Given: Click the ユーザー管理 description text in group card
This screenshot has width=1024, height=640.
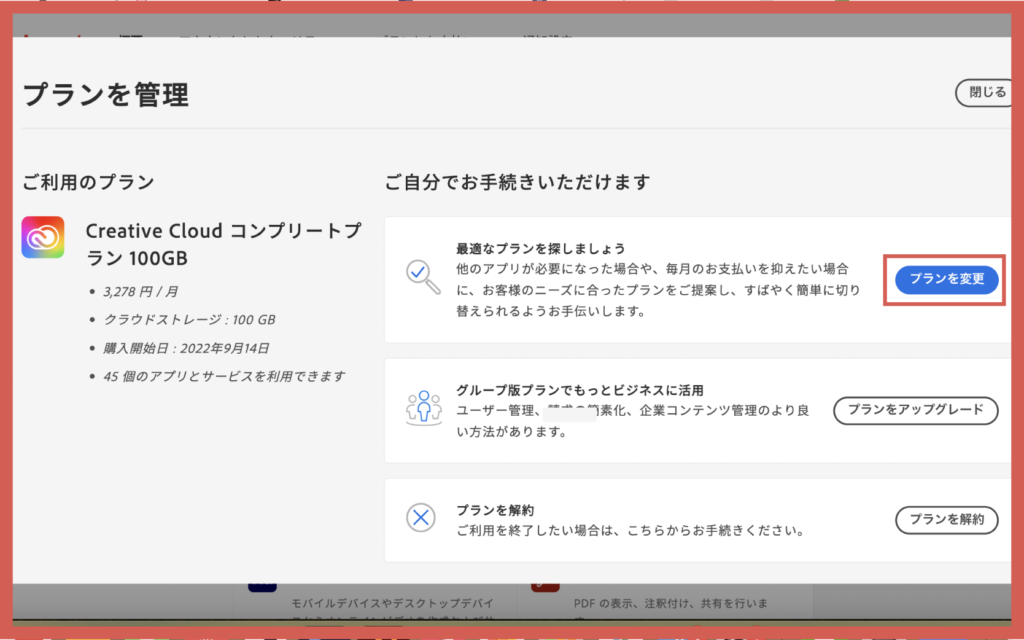Looking at the screenshot, I should 633,421.
